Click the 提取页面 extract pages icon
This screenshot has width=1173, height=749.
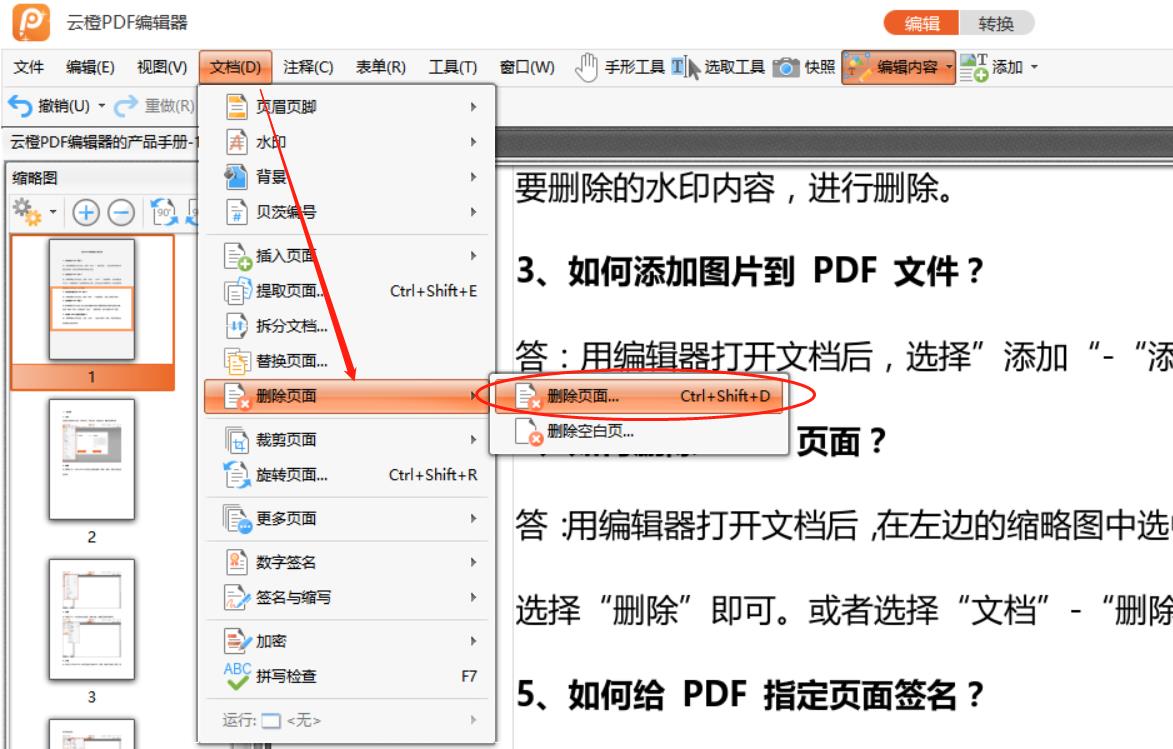[238, 290]
